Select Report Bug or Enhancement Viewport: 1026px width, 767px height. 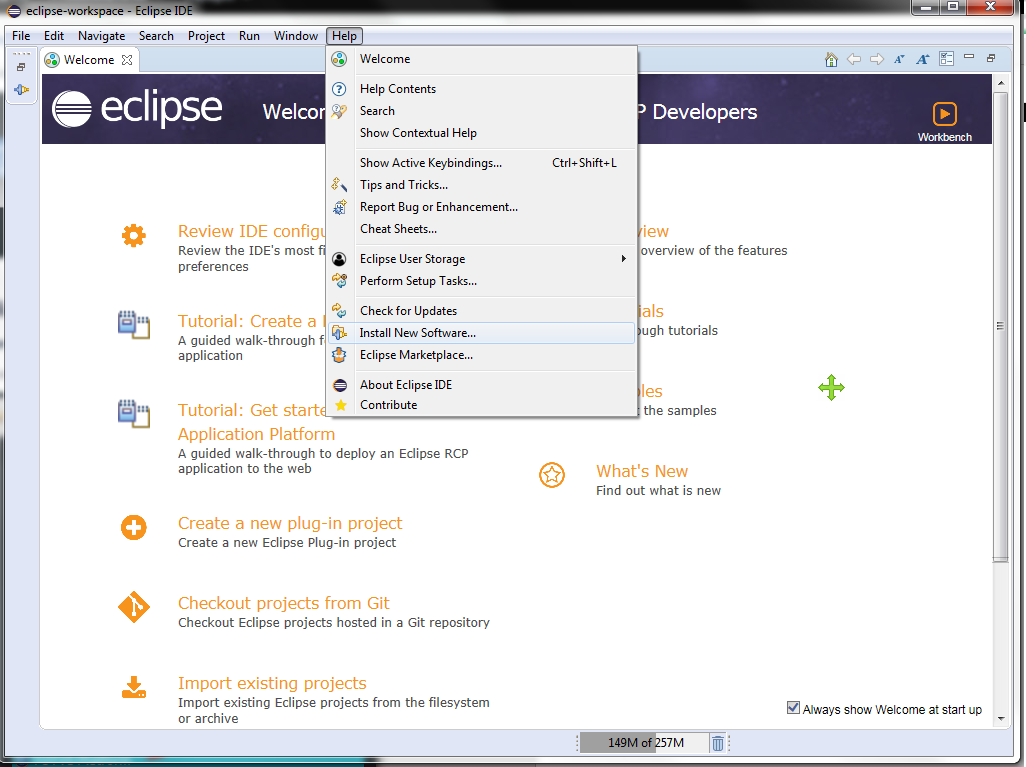482,207
